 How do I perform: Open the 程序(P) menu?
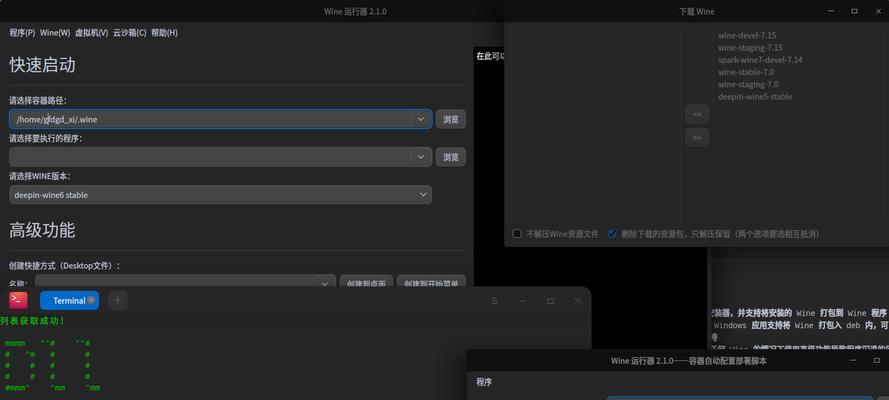[x=22, y=33]
